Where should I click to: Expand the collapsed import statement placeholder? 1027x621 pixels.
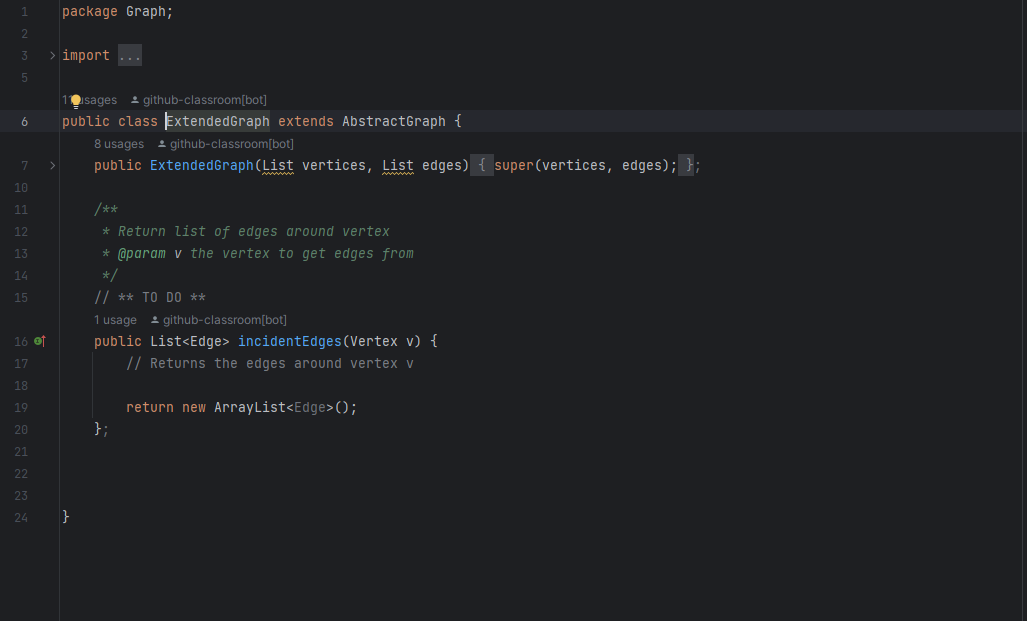129,55
